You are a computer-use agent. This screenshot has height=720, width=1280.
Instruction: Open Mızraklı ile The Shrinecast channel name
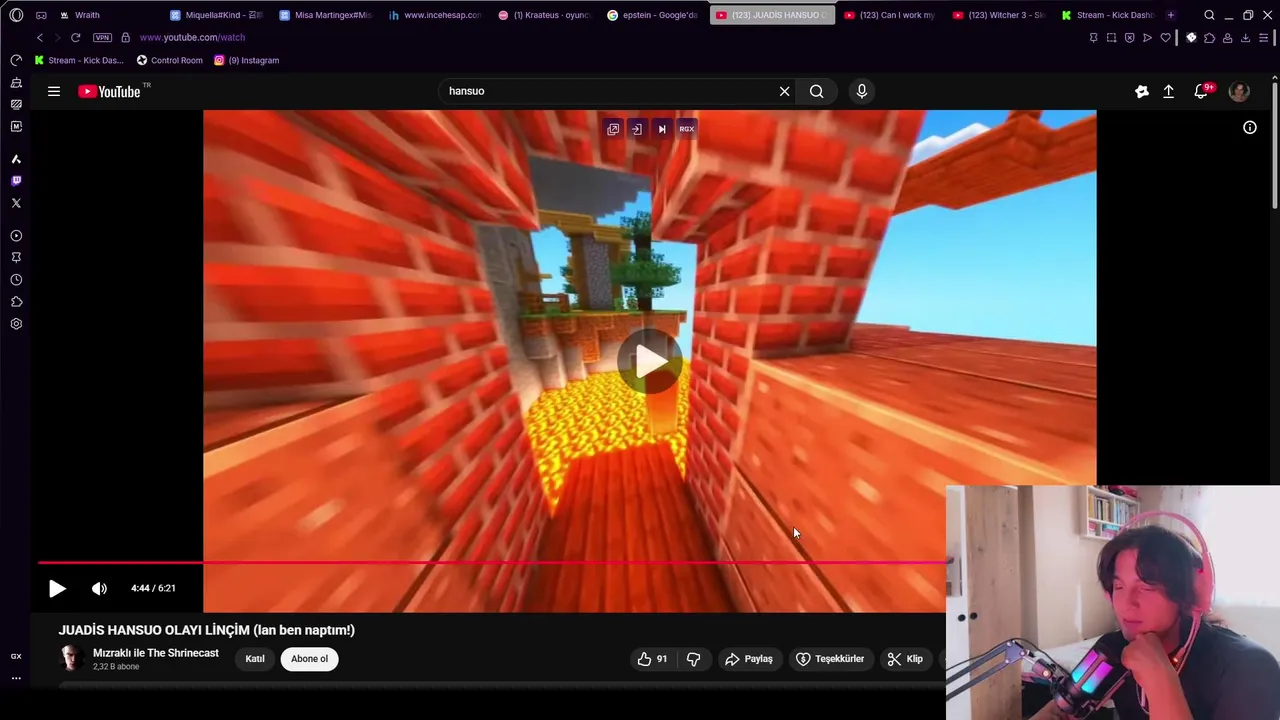coord(156,653)
